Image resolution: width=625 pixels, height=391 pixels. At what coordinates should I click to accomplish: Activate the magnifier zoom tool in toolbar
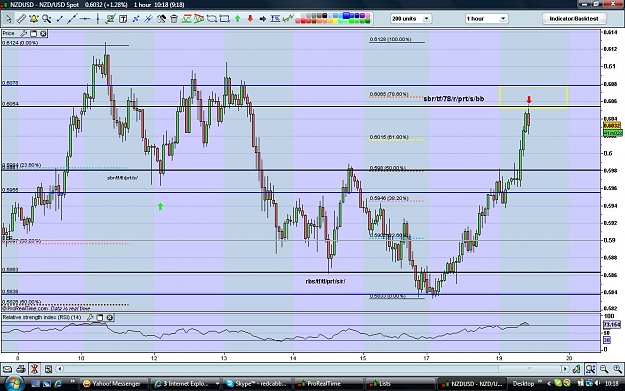point(47,19)
